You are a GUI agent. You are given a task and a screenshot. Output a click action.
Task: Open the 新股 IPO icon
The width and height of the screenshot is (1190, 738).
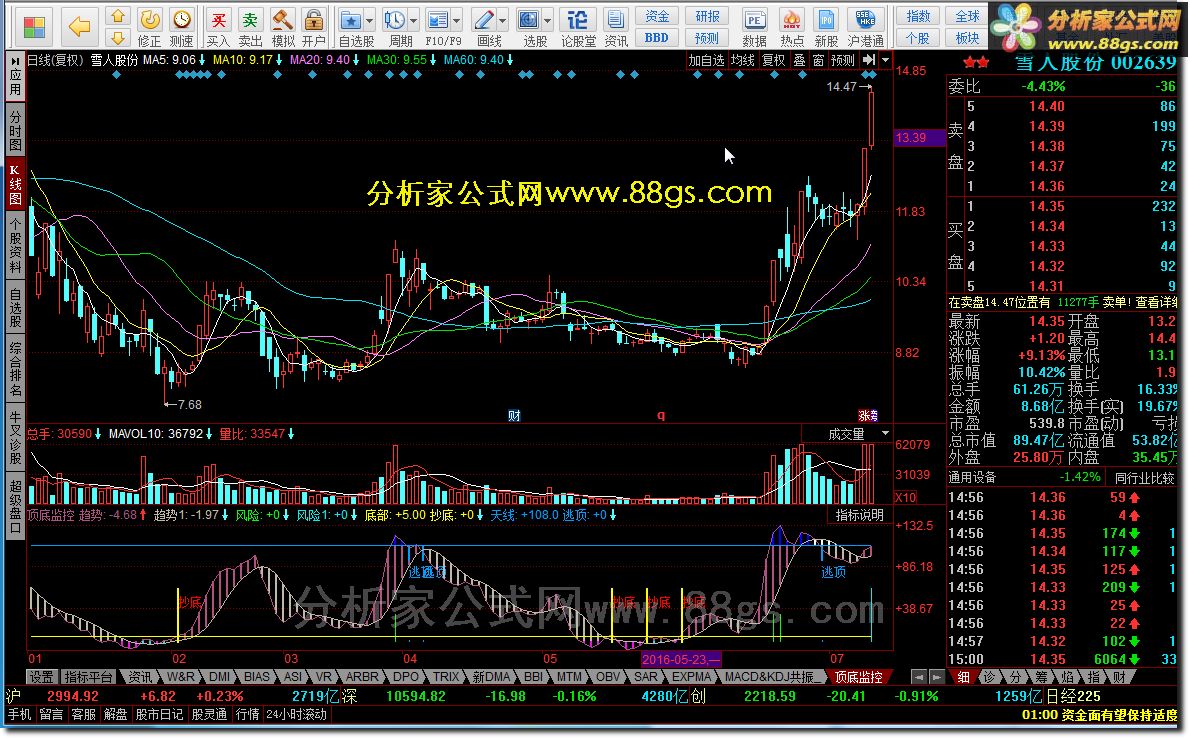[826, 27]
